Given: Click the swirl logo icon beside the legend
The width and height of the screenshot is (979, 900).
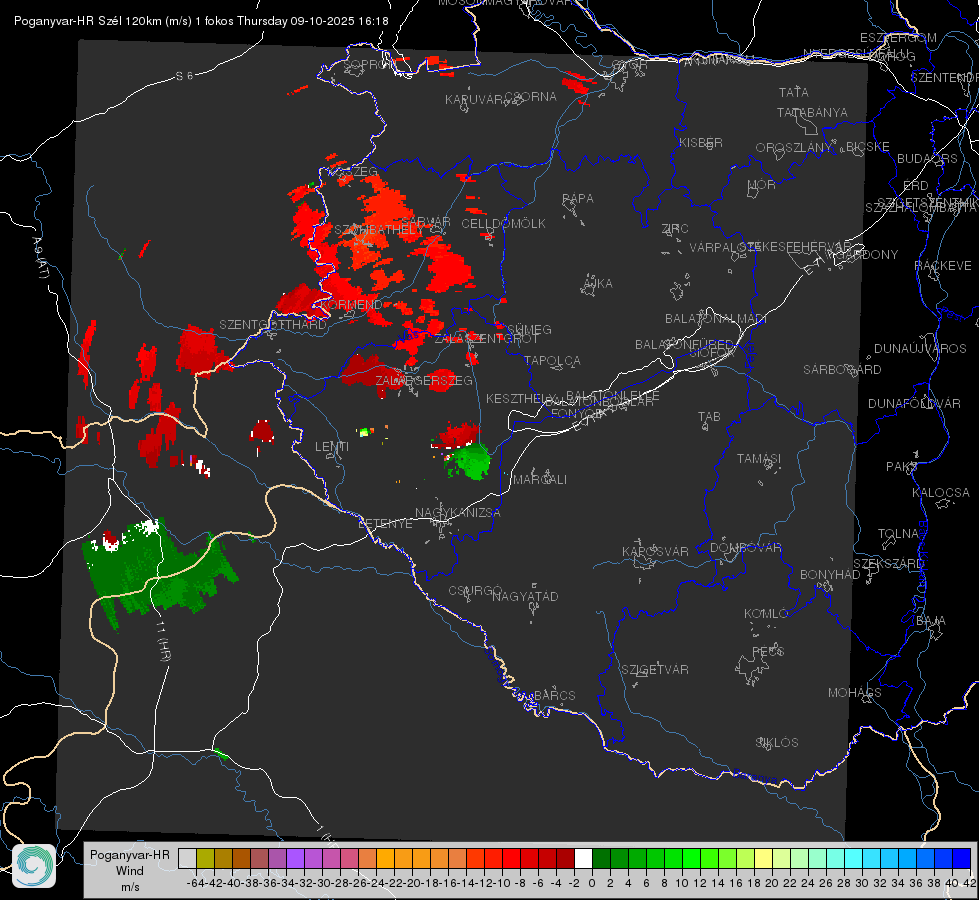Looking at the screenshot, I should (34, 866).
